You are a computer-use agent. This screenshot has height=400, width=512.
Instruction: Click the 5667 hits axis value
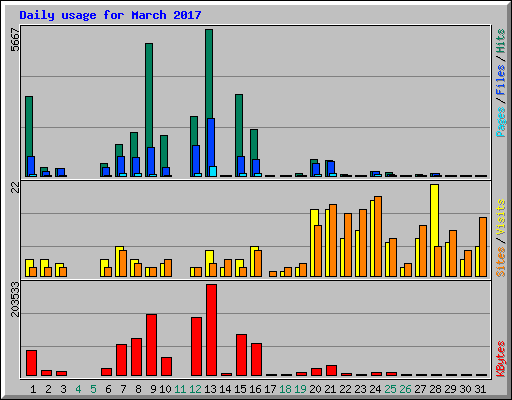(x=15, y=39)
